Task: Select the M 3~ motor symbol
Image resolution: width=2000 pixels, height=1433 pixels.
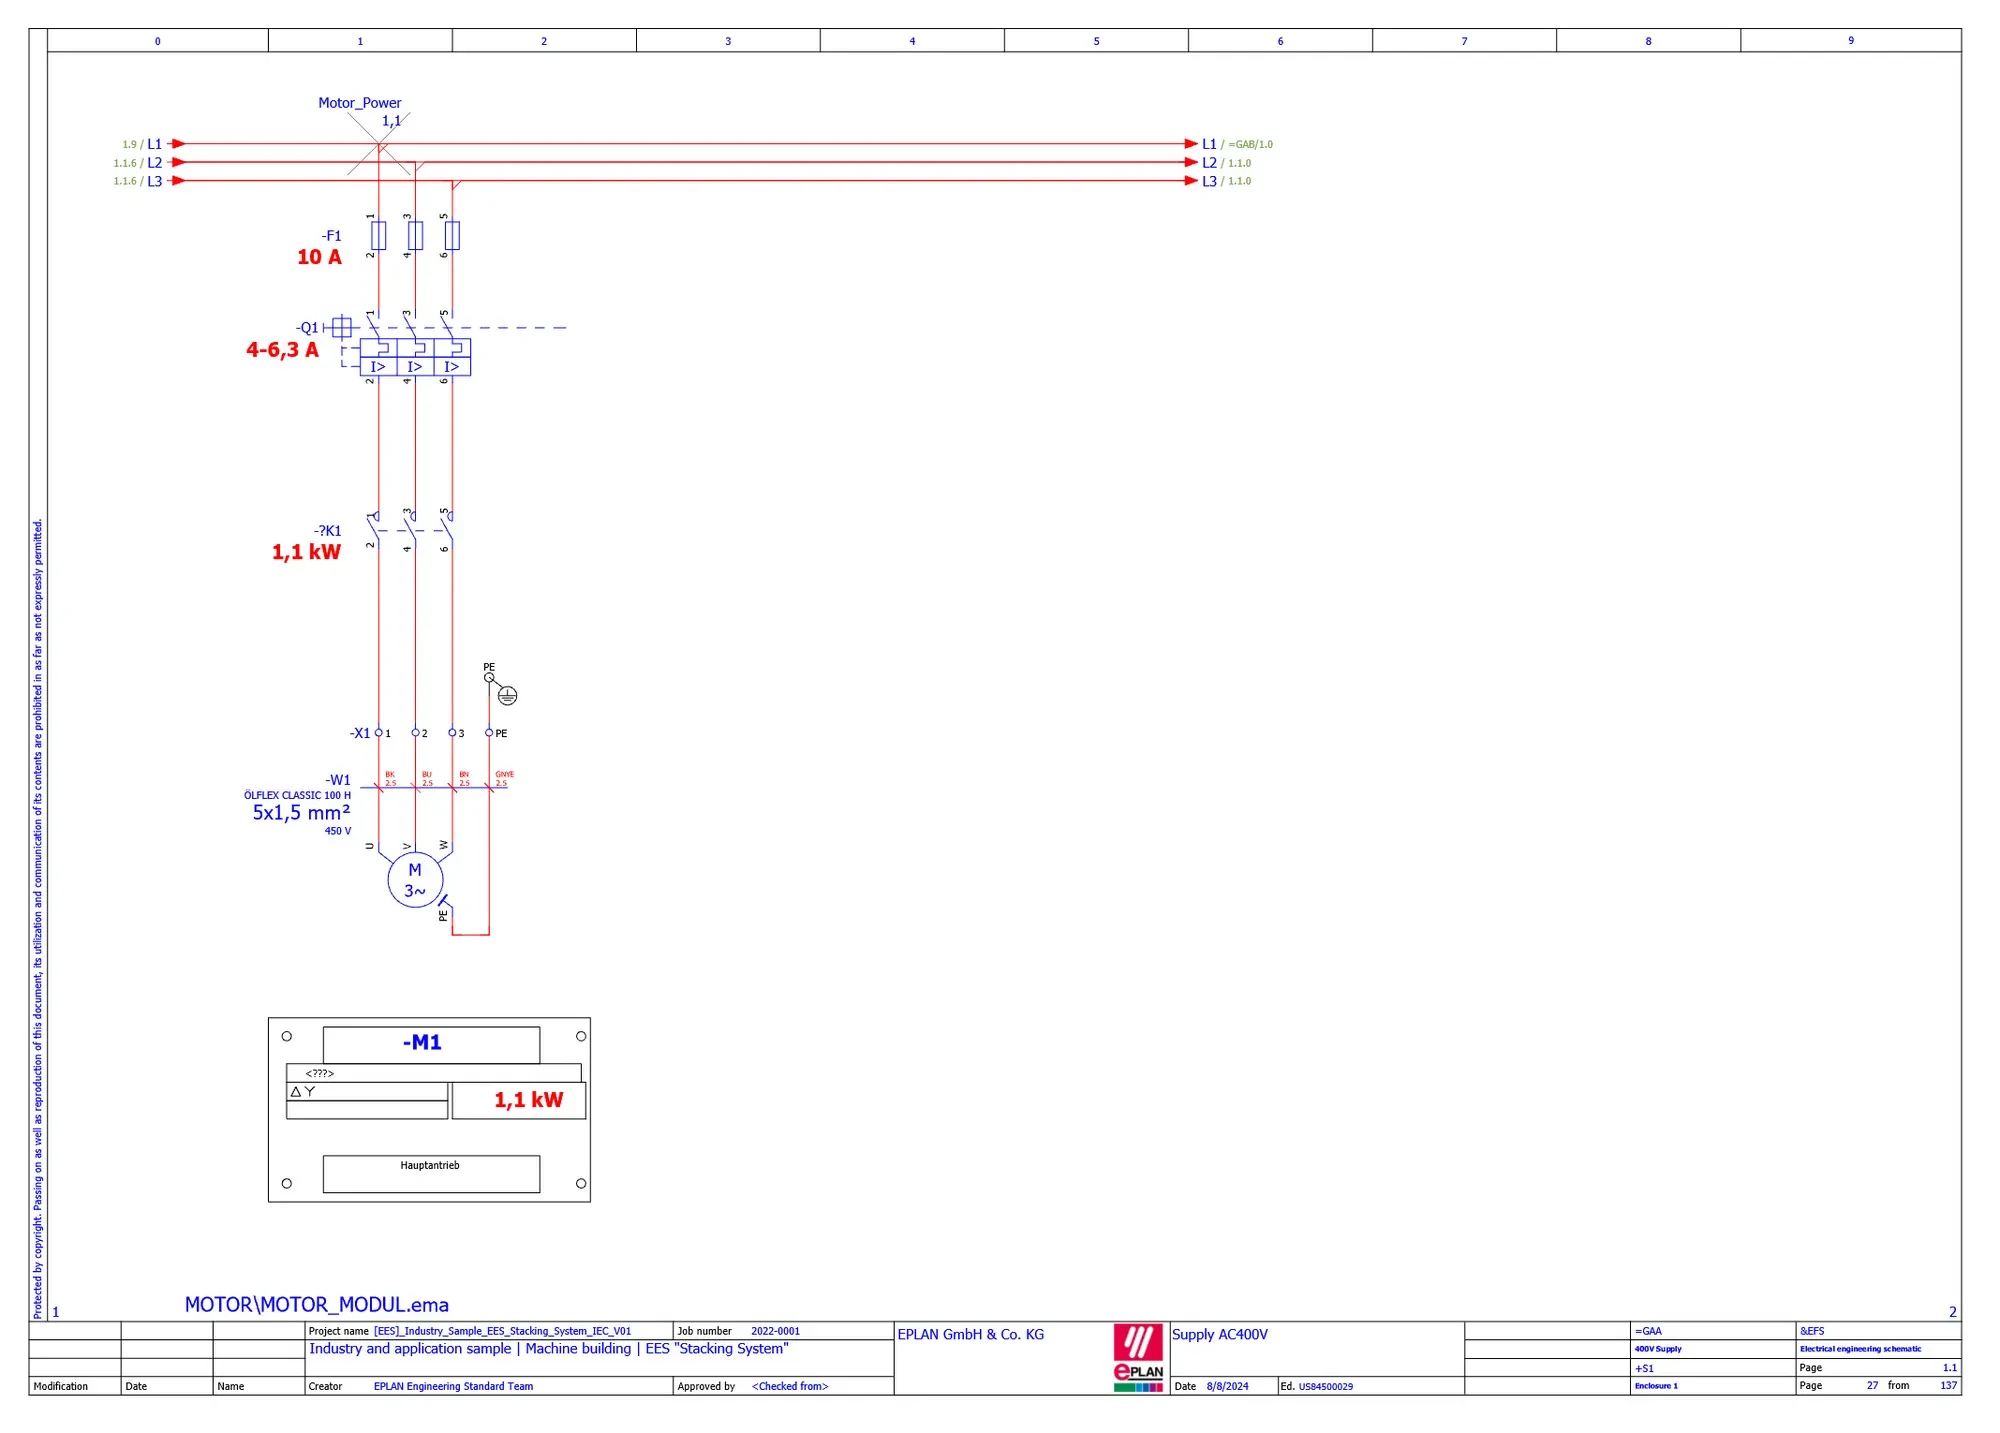Action: pos(415,880)
